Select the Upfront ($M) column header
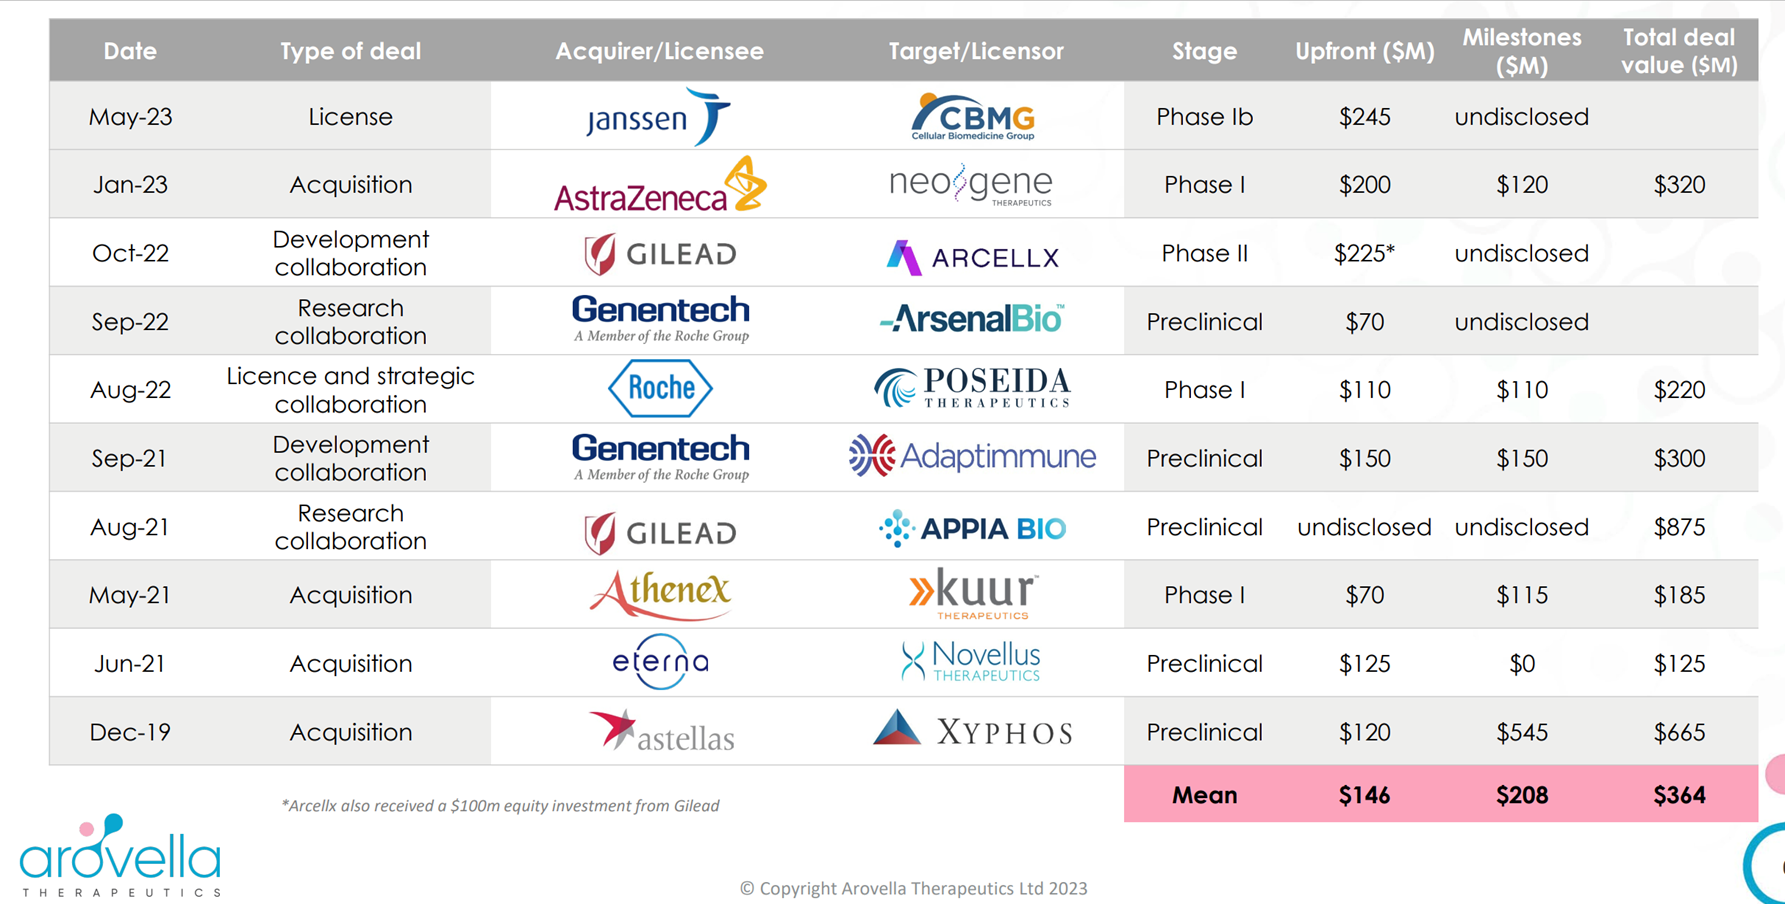Image resolution: width=1786 pixels, height=905 pixels. coord(1364,51)
